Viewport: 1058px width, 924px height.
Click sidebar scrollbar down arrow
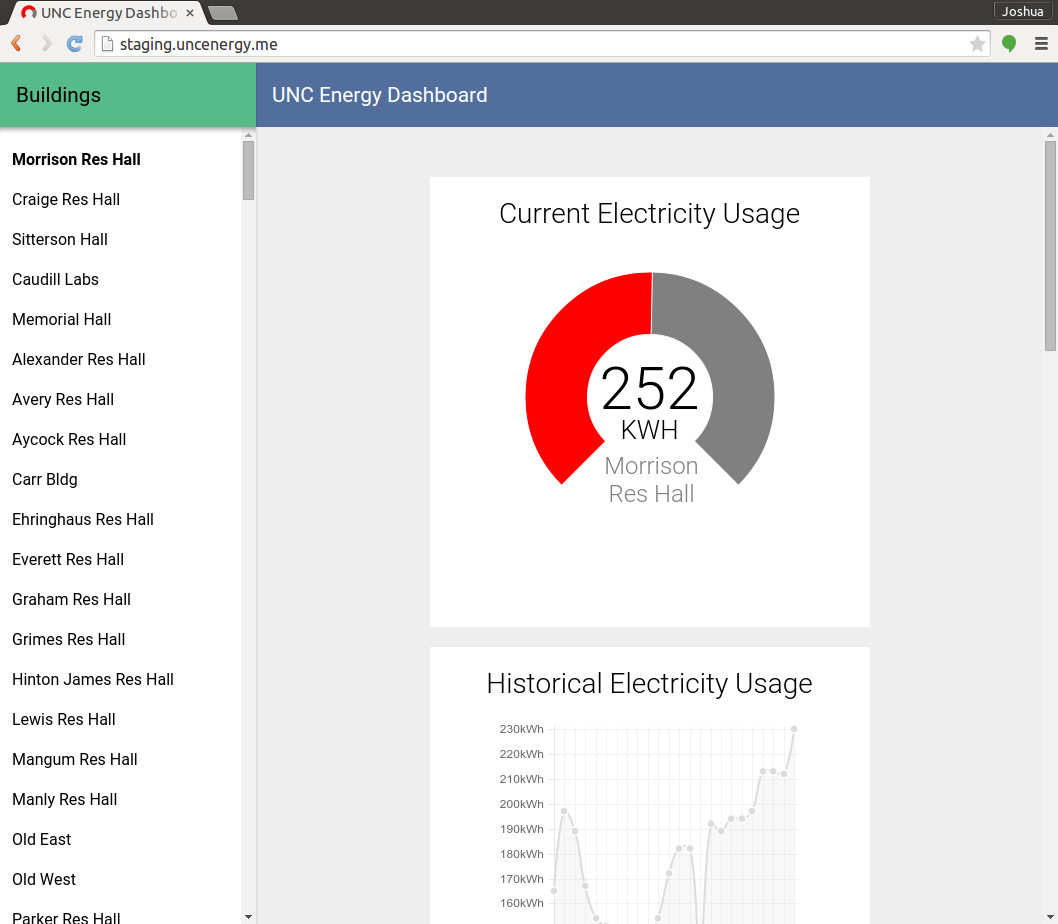tap(248, 917)
